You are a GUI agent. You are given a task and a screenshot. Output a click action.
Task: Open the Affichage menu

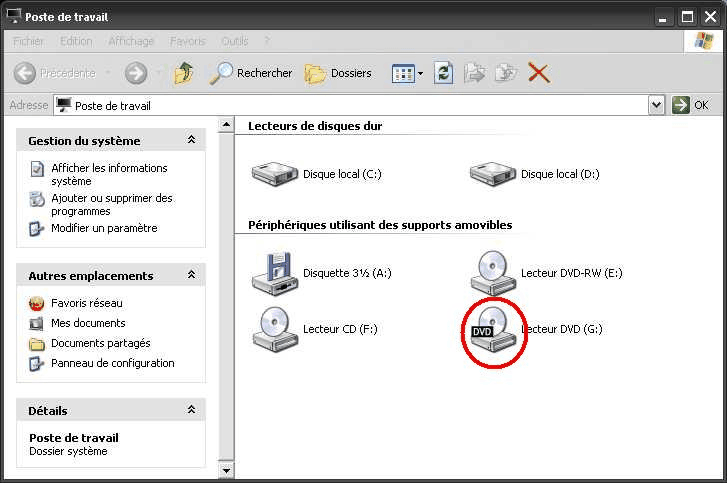point(131,42)
